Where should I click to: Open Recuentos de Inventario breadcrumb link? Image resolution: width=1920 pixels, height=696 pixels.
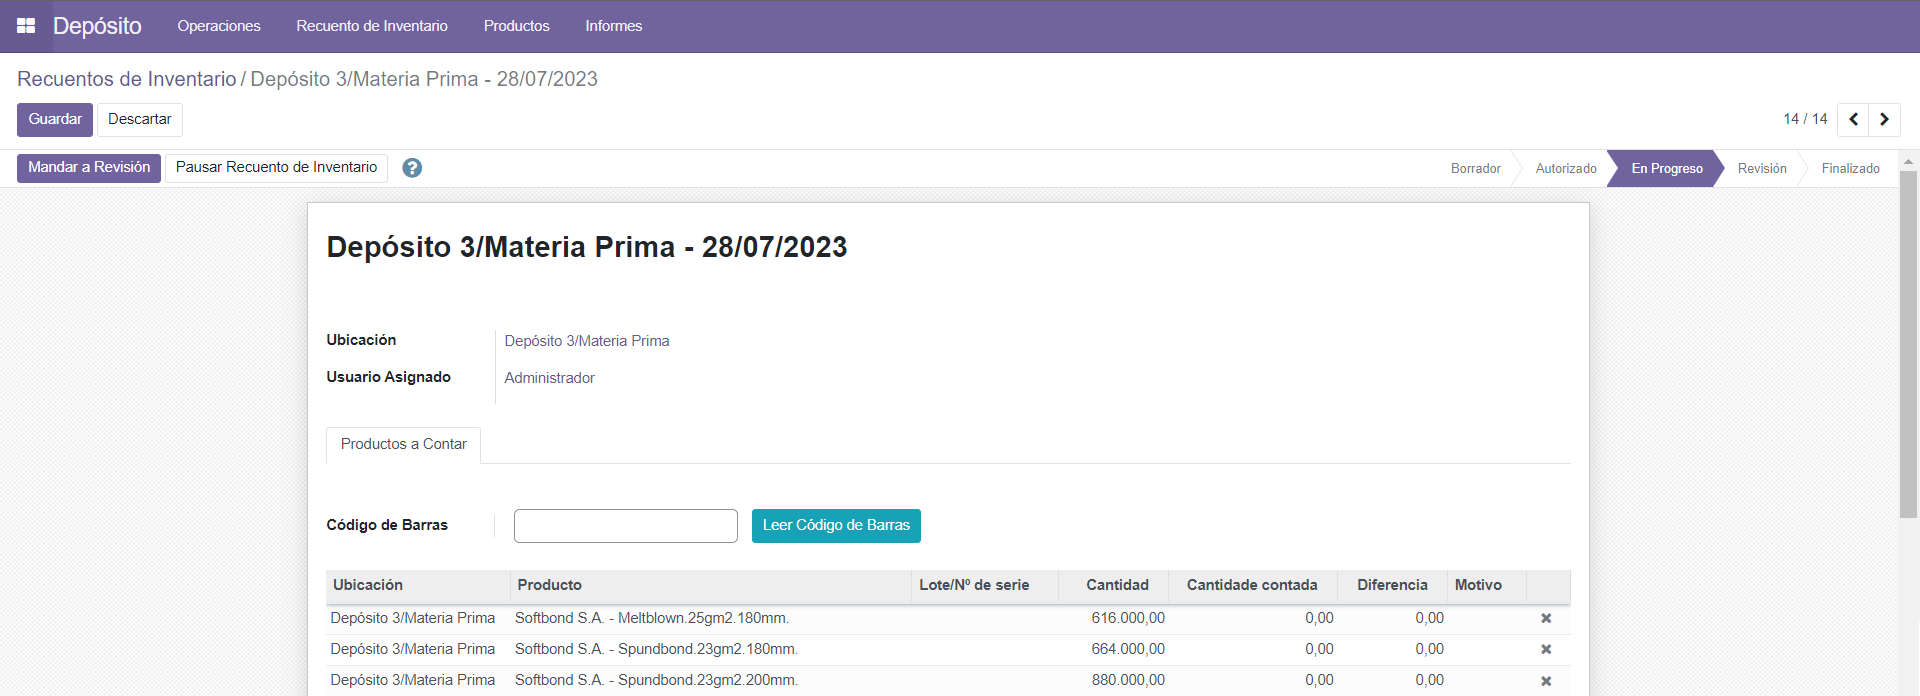(127, 79)
